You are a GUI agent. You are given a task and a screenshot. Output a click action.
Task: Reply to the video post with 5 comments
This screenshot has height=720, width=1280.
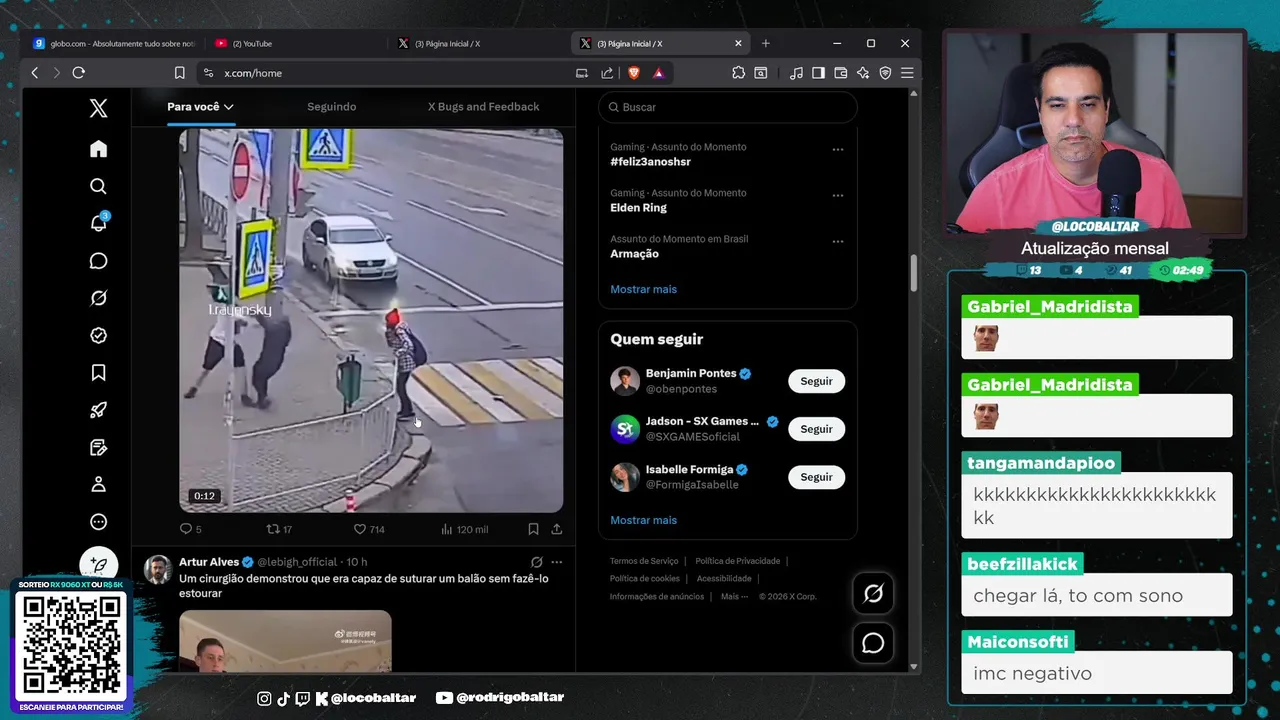coord(190,529)
